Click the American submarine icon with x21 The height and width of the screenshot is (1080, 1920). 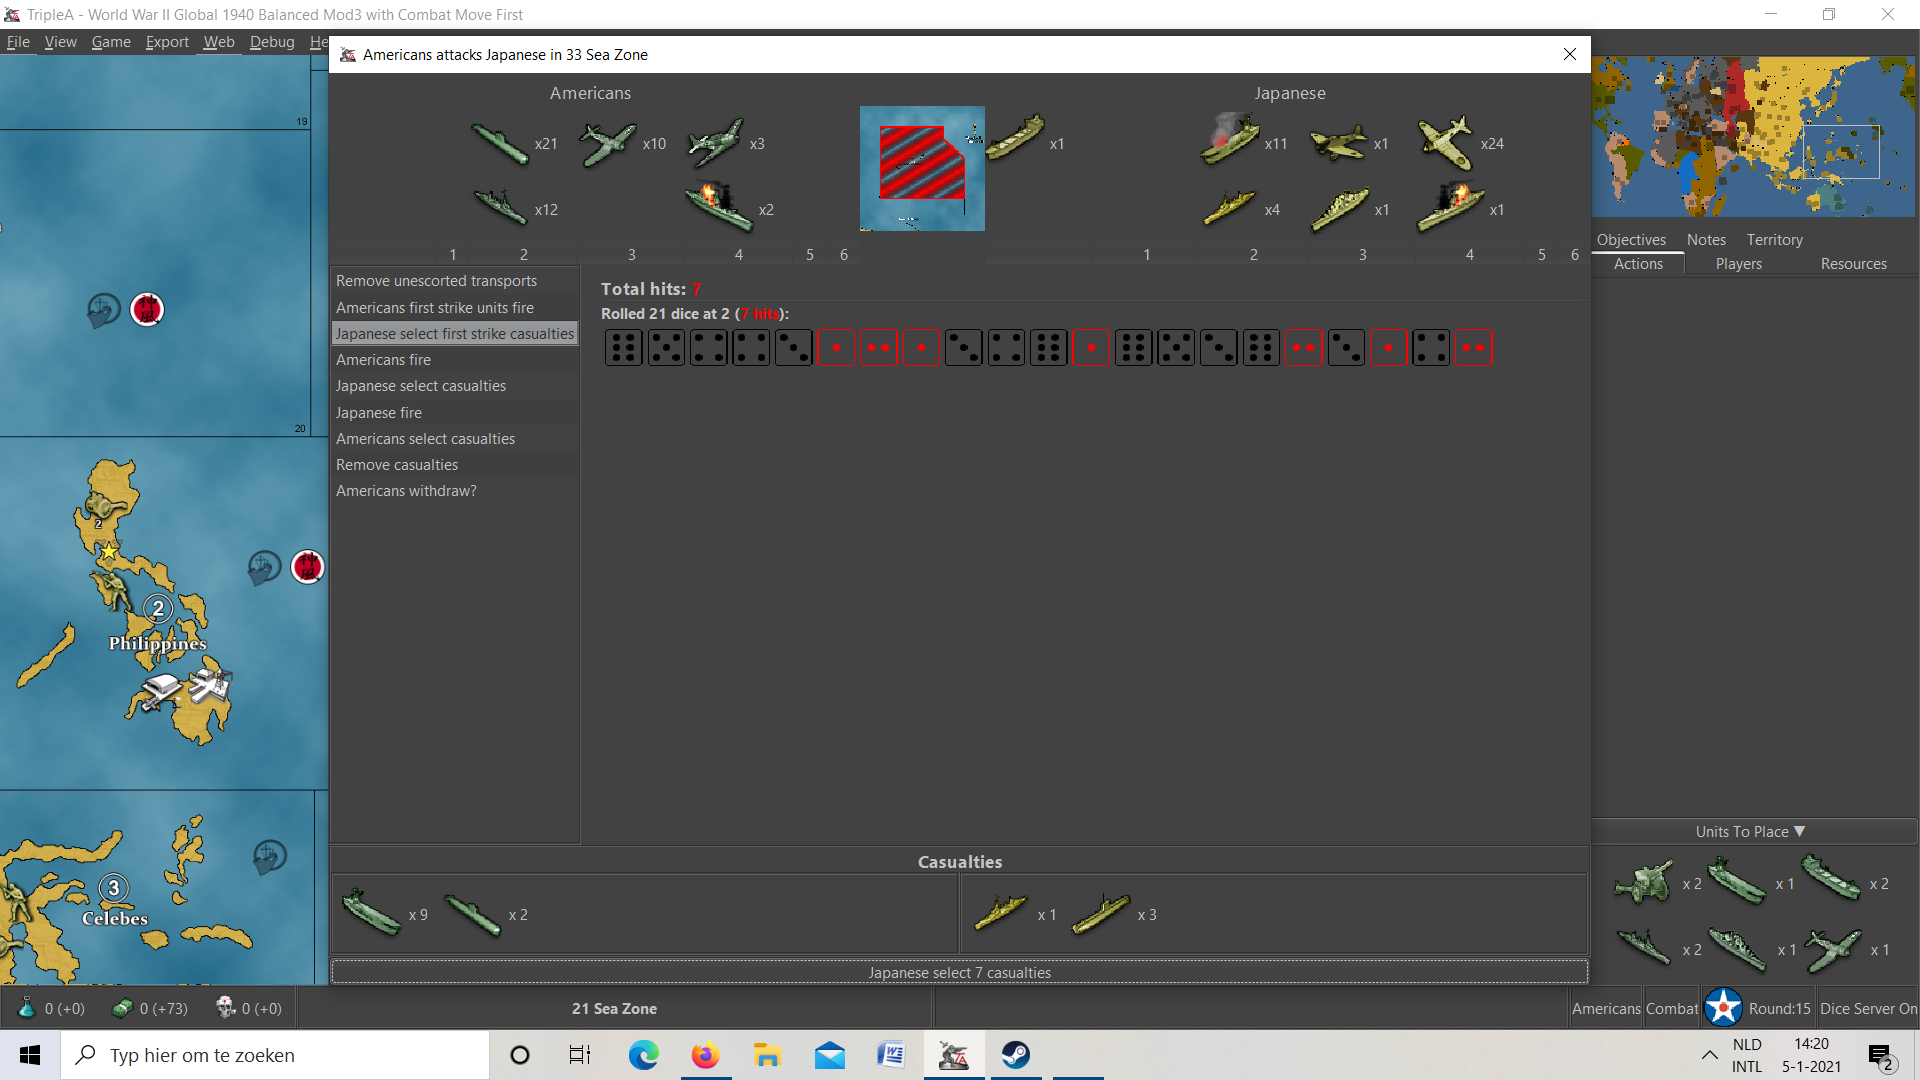pyautogui.click(x=500, y=144)
